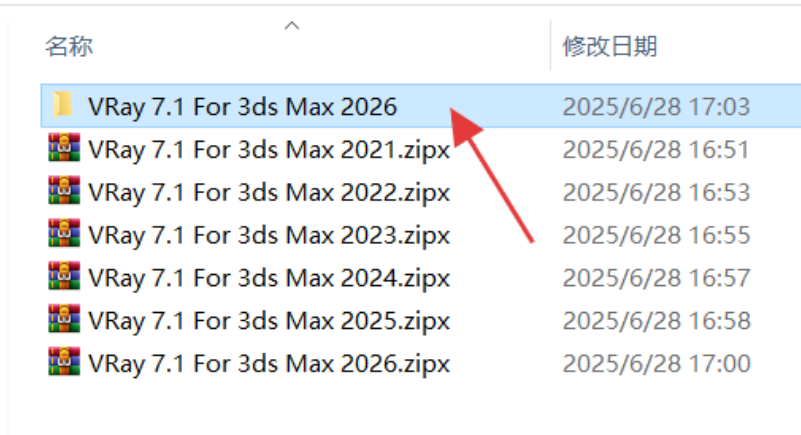The height and width of the screenshot is (435, 801).
Task: Click the archive icon for the 2024.zipx file
Action: [64, 276]
